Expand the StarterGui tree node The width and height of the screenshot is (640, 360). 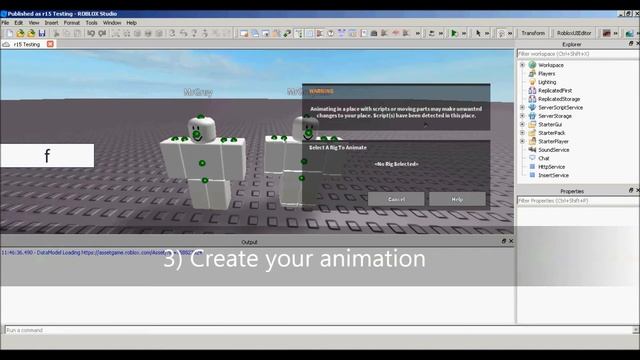click(x=522, y=124)
